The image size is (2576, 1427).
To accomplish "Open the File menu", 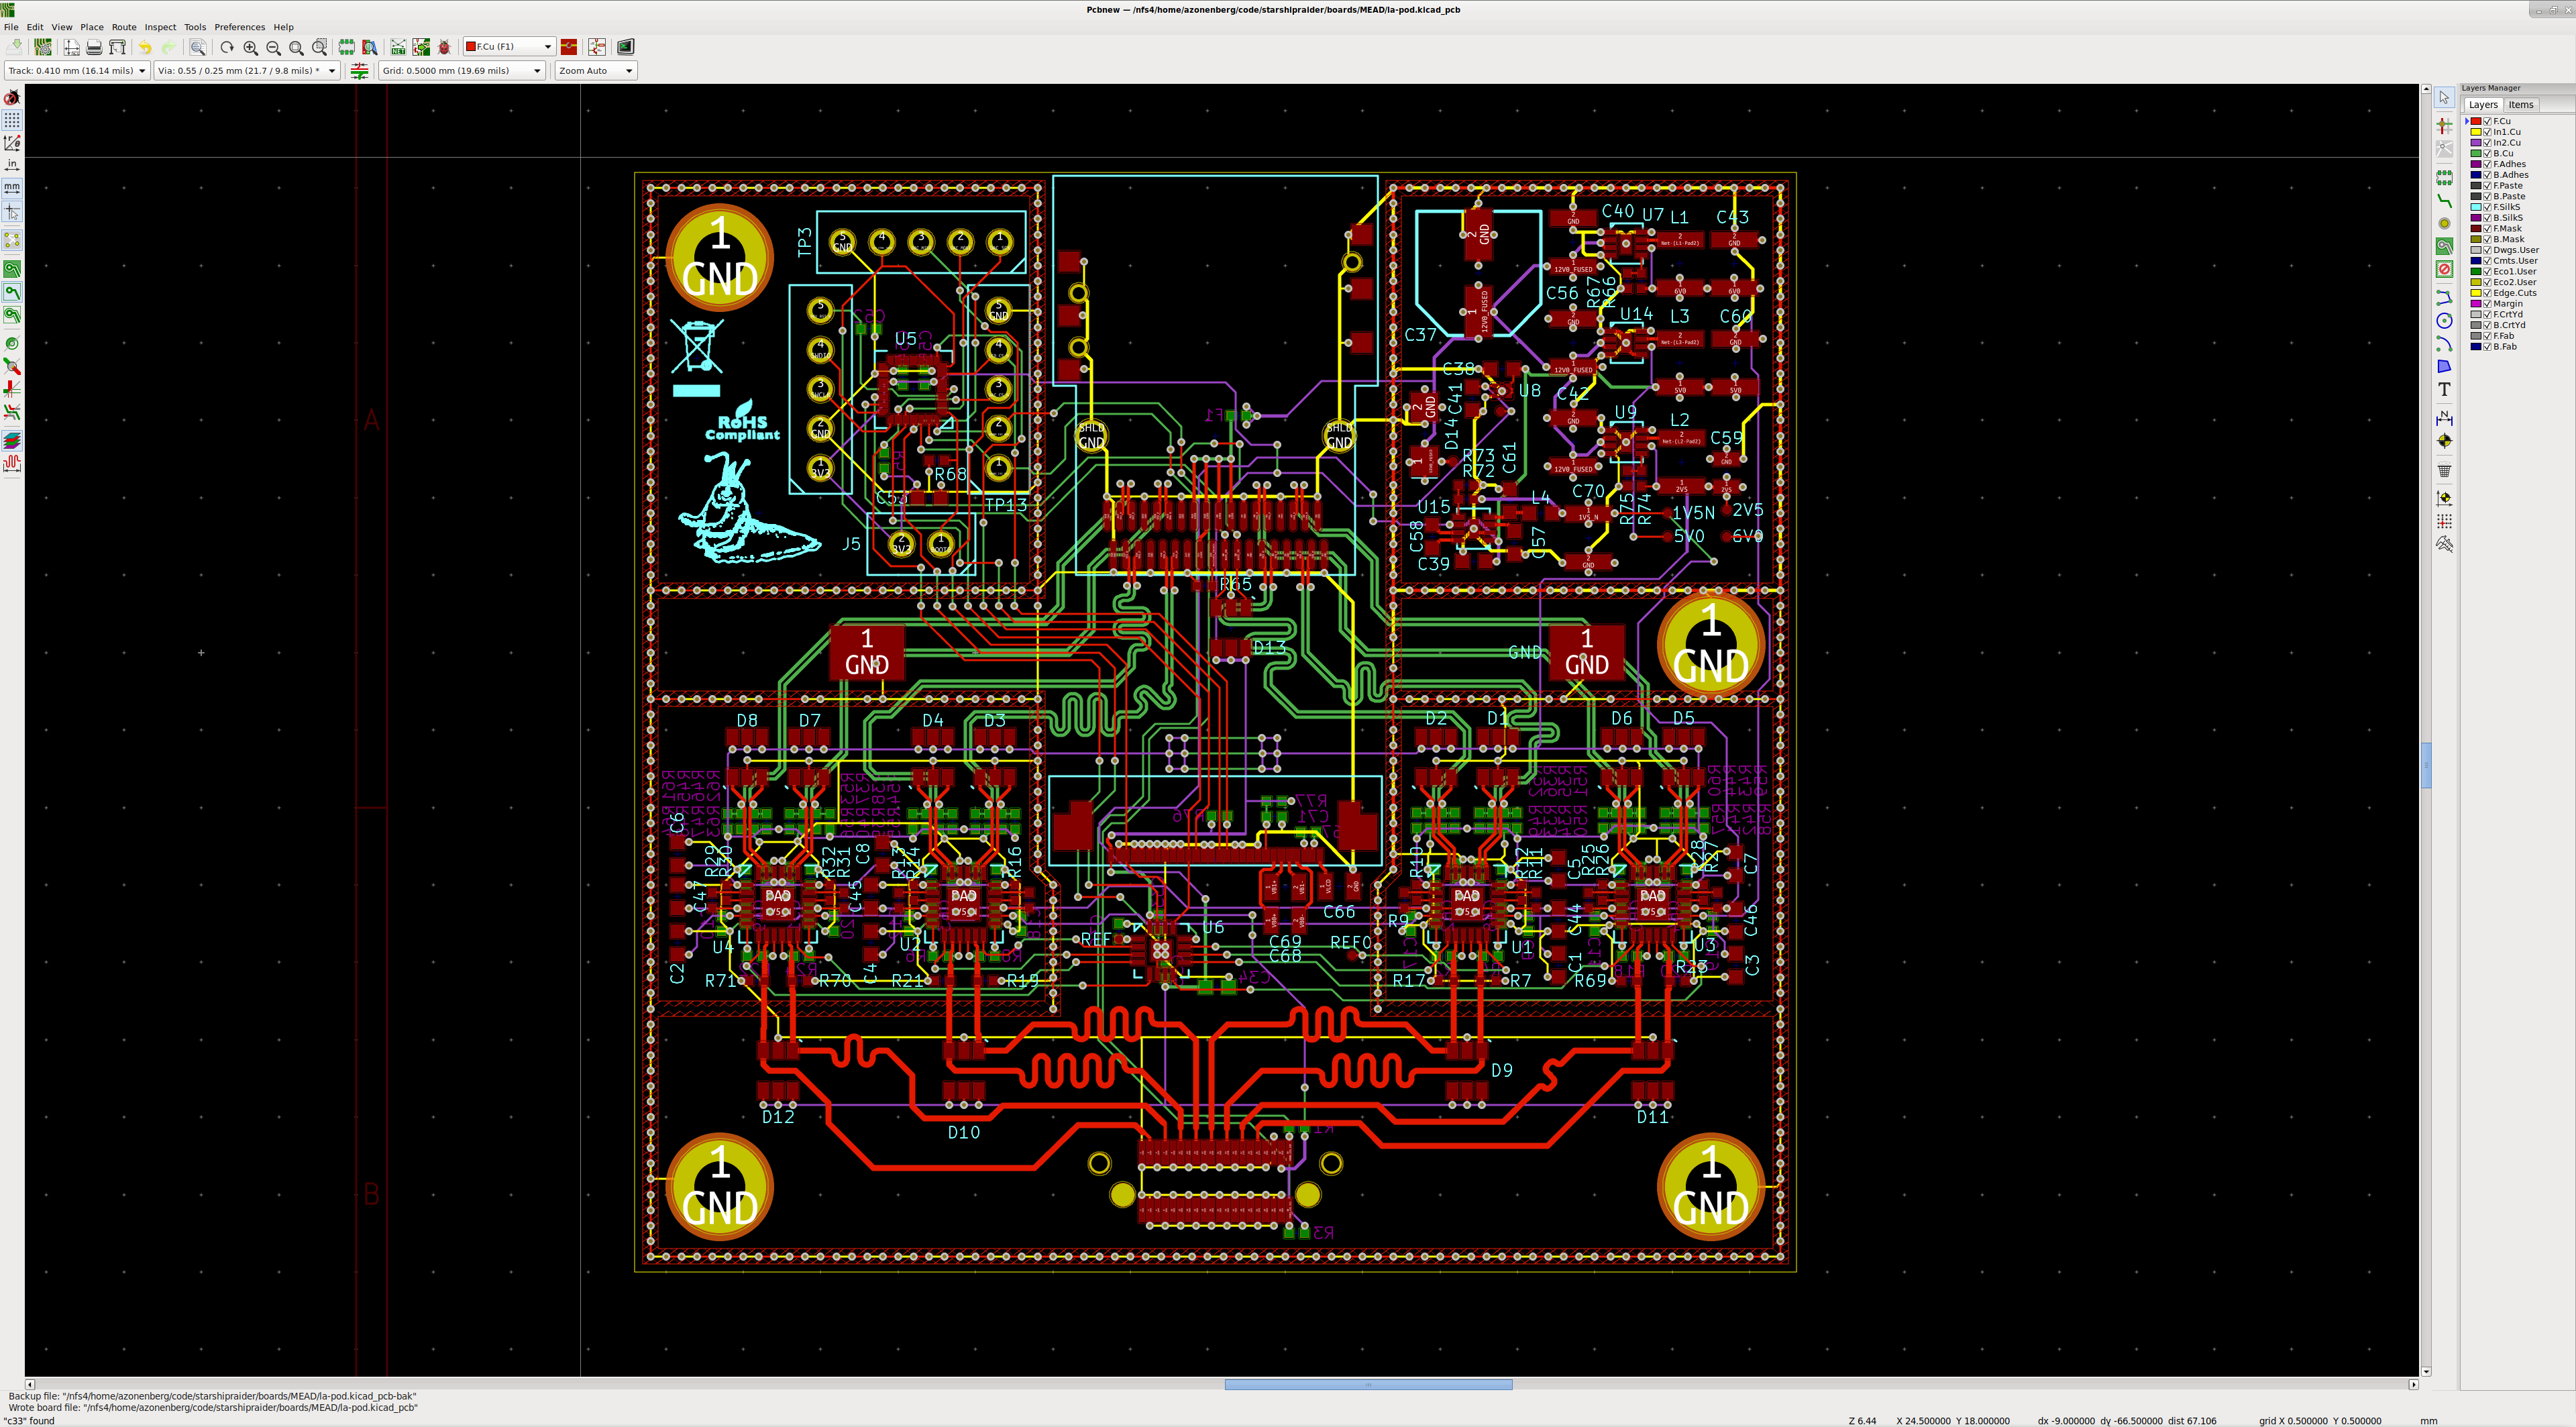I will coord(11,27).
